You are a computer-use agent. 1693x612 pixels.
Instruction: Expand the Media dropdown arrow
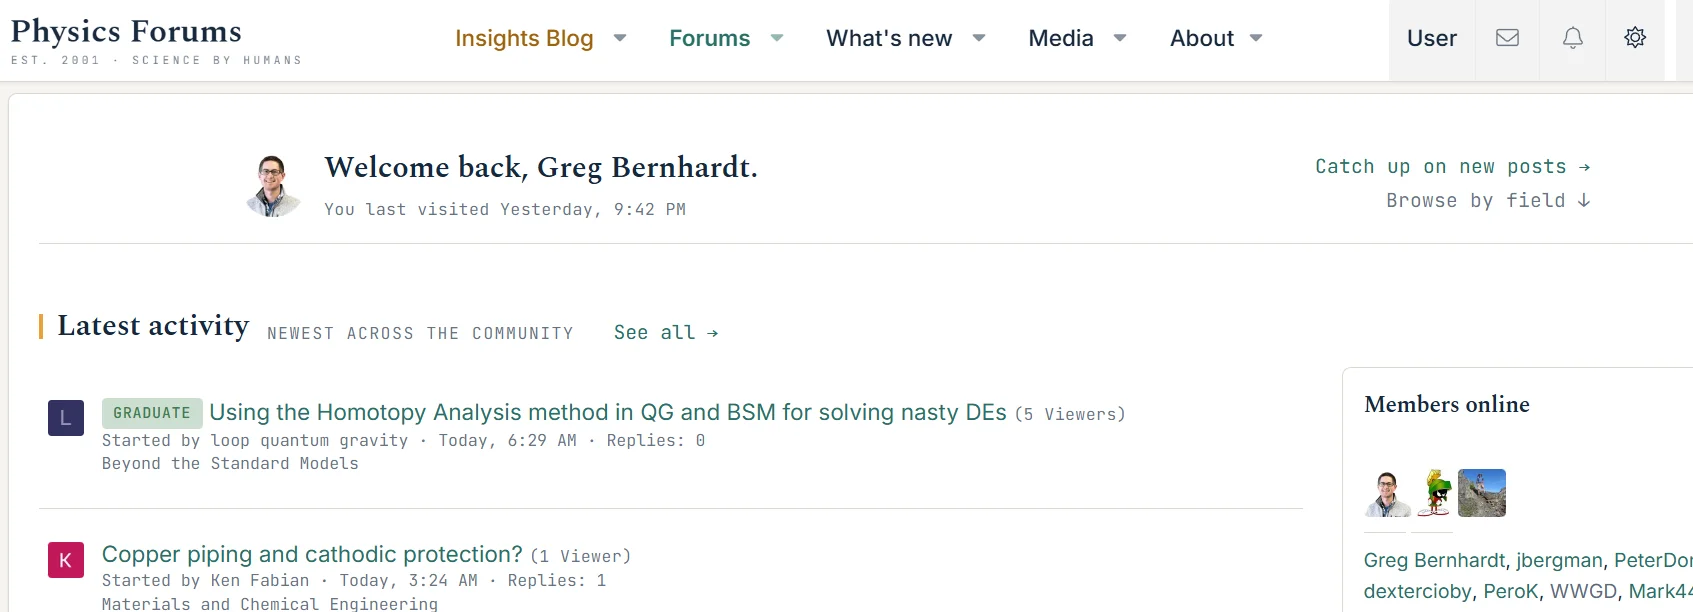click(1120, 38)
